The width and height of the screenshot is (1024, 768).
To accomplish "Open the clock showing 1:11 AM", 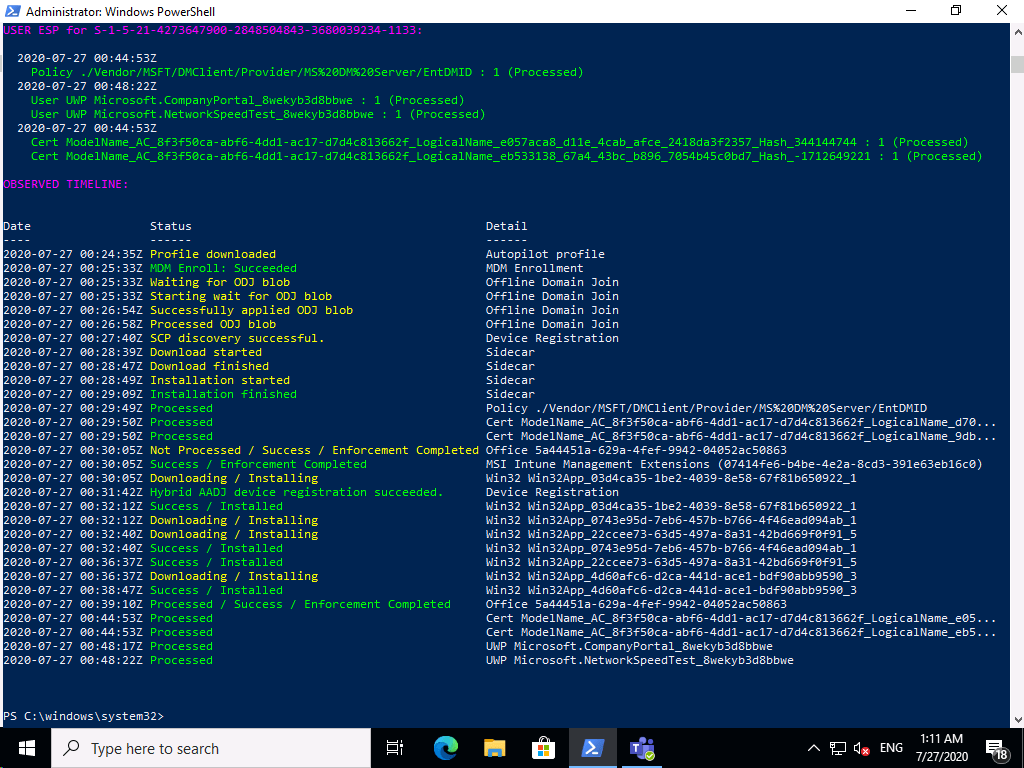I will point(941,748).
